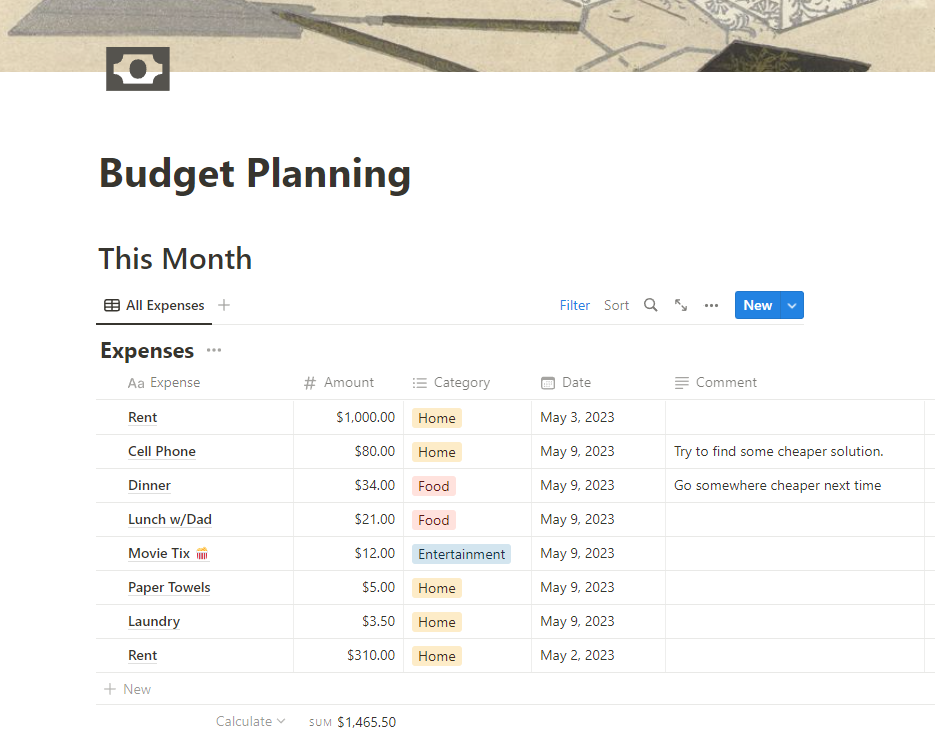Select the All Expenses tab
935x746 pixels.
(x=154, y=305)
